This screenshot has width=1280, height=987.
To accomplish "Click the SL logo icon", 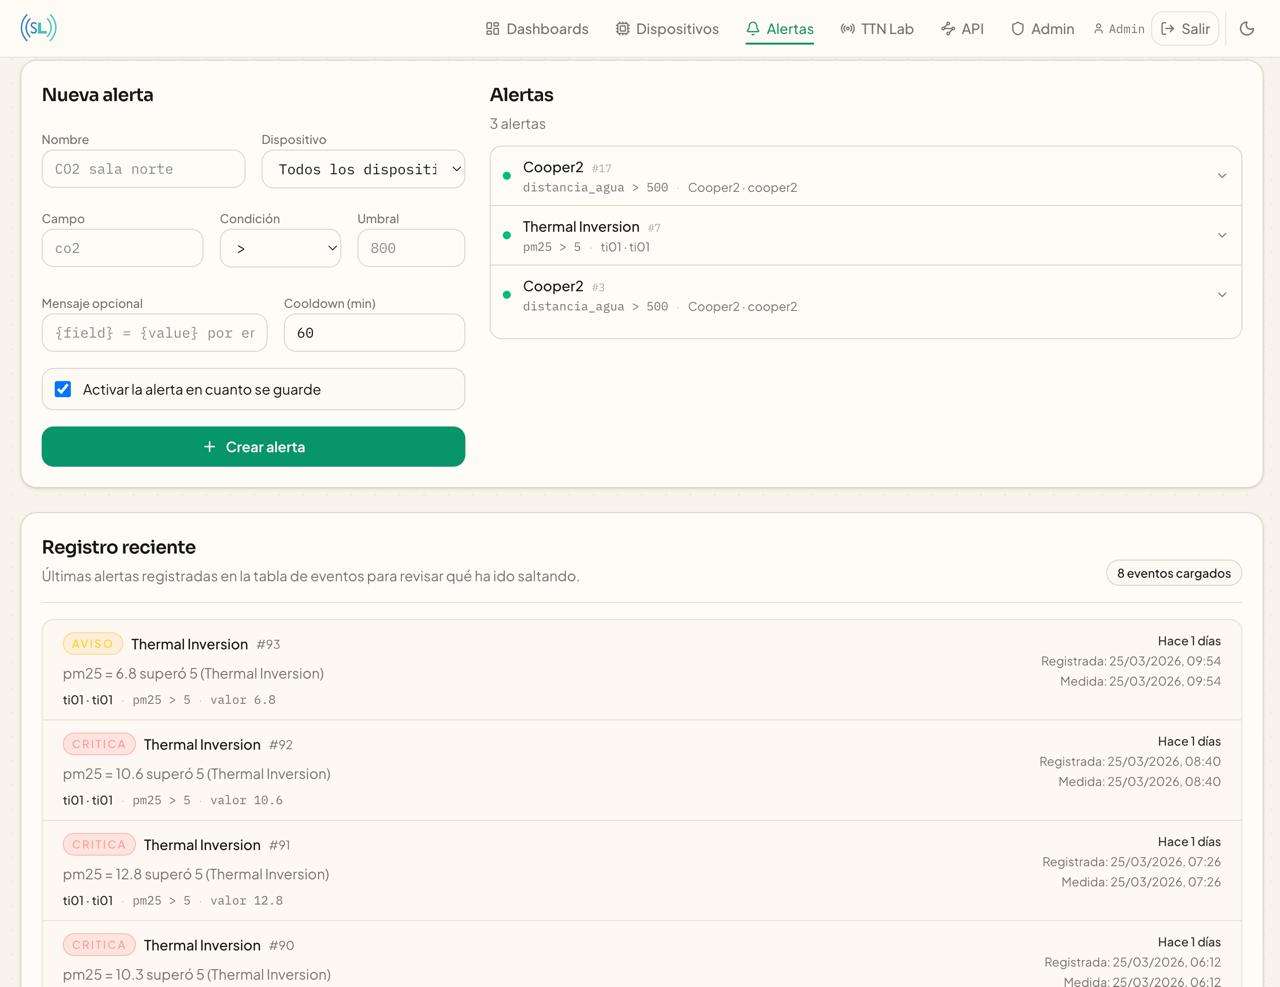I will 38,28.
